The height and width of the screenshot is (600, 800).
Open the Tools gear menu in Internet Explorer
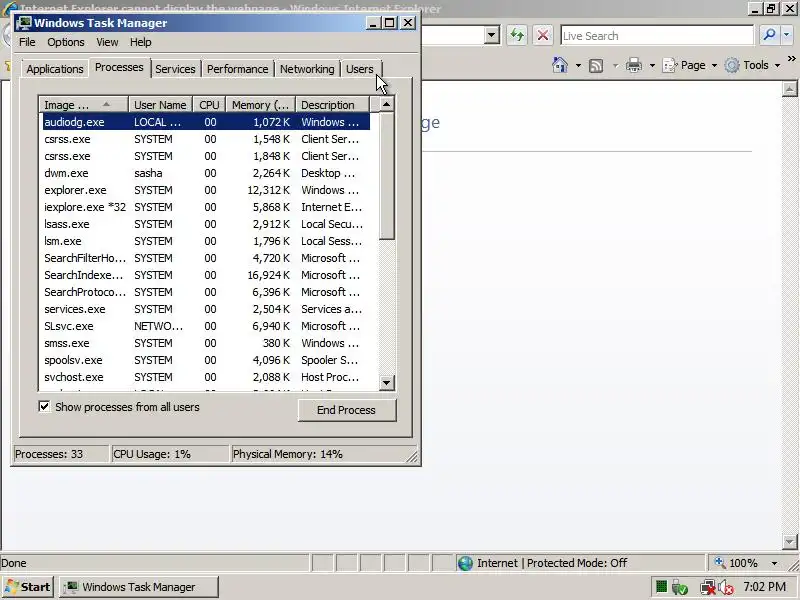click(732, 65)
